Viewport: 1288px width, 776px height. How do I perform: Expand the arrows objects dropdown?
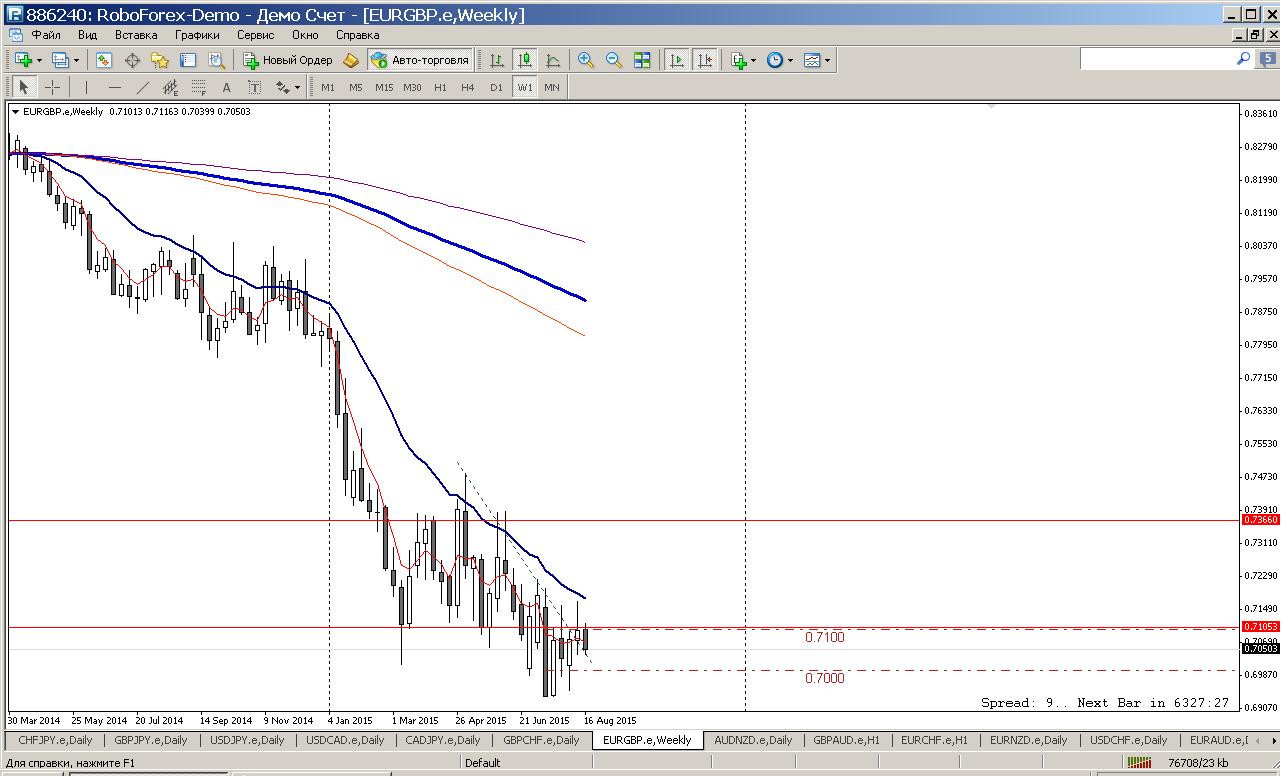coord(297,87)
